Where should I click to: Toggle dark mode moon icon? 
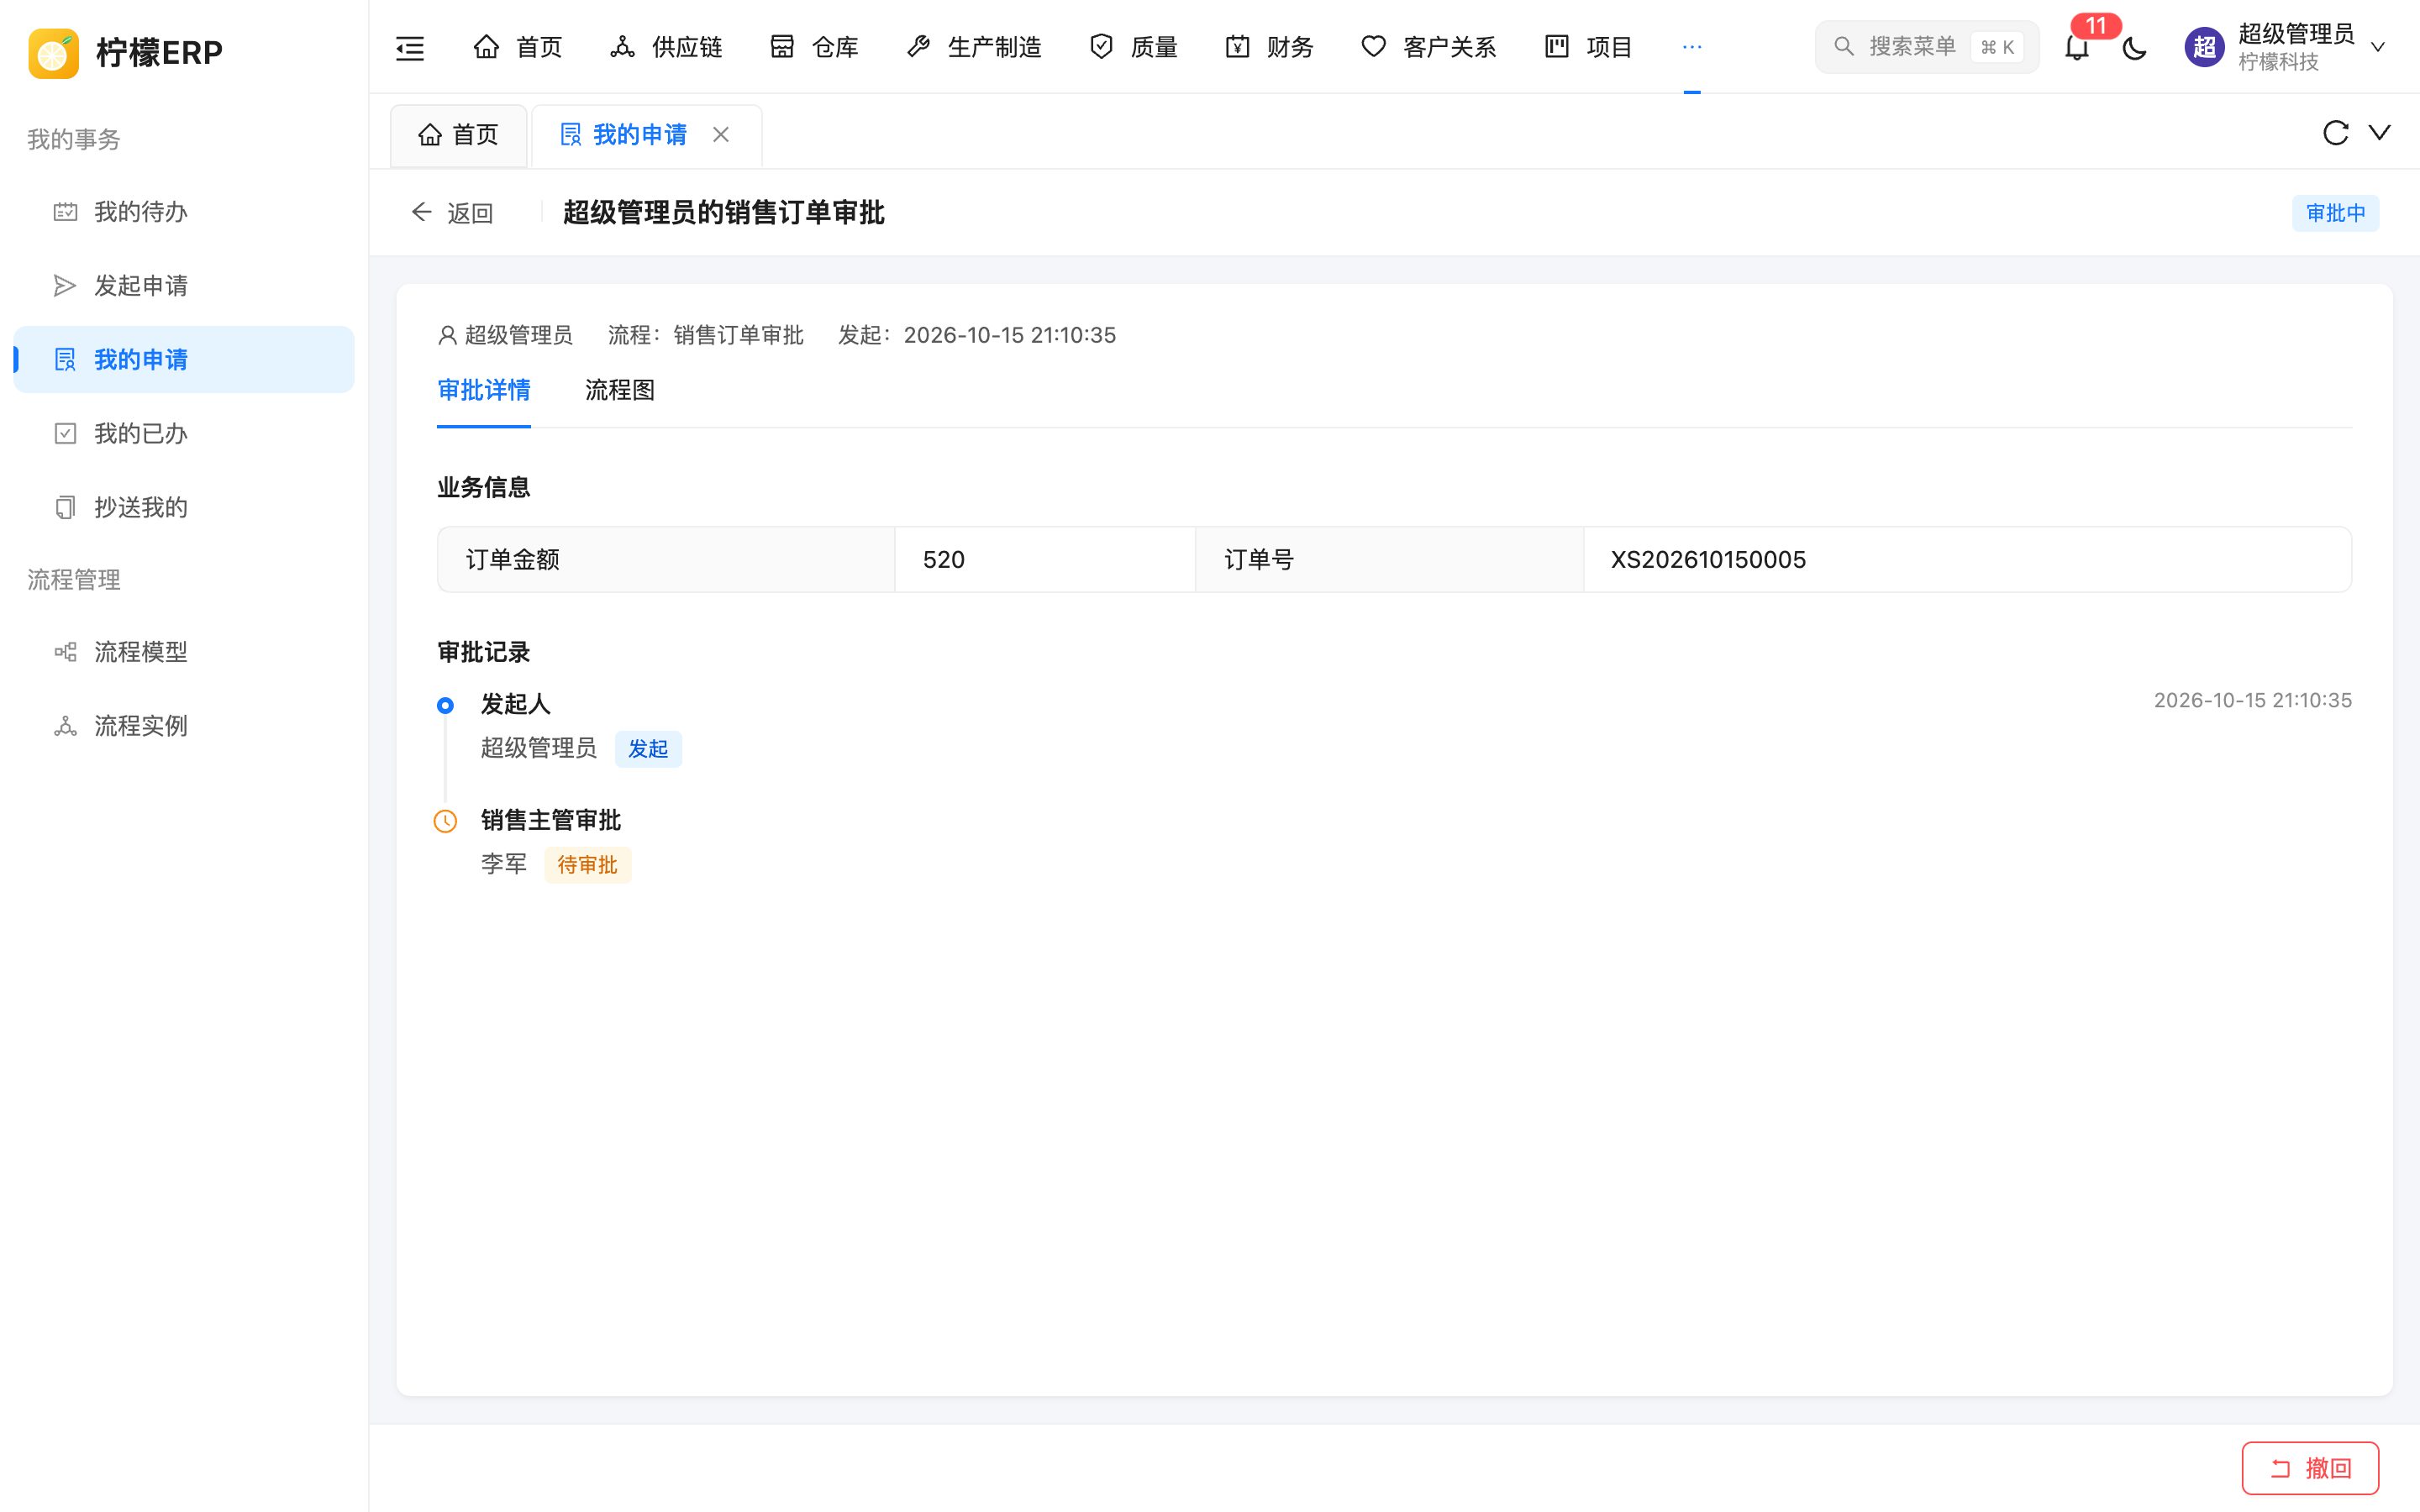coord(2134,47)
